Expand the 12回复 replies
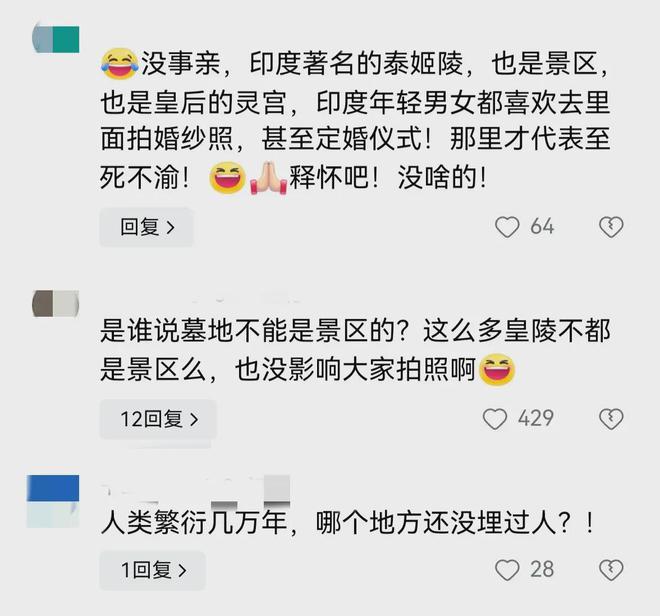The height and width of the screenshot is (616, 660). (x=158, y=419)
